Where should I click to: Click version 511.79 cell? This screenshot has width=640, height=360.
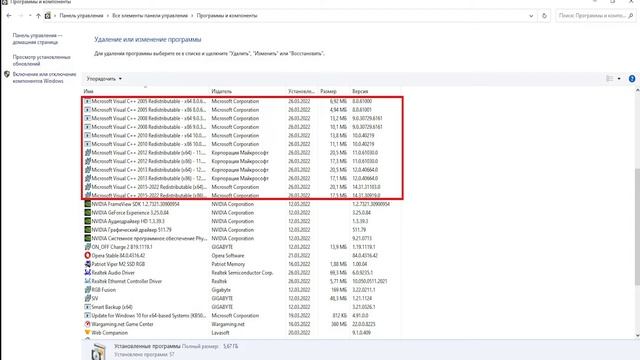tap(359, 230)
